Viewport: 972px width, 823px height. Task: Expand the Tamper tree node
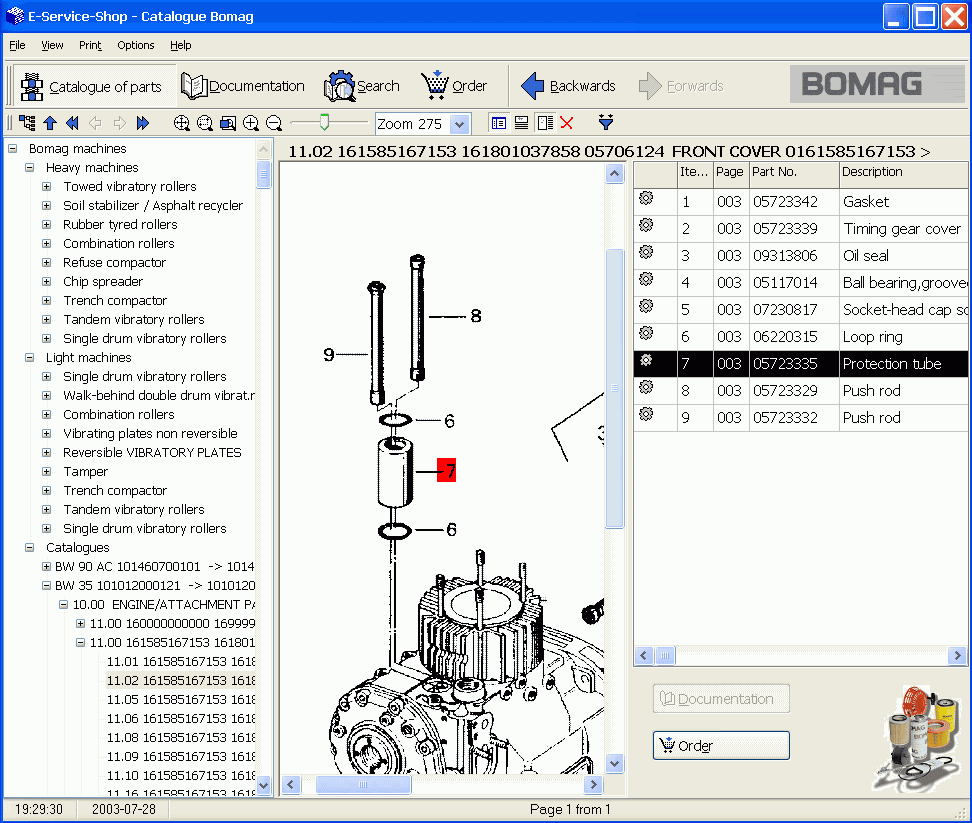(x=46, y=472)
